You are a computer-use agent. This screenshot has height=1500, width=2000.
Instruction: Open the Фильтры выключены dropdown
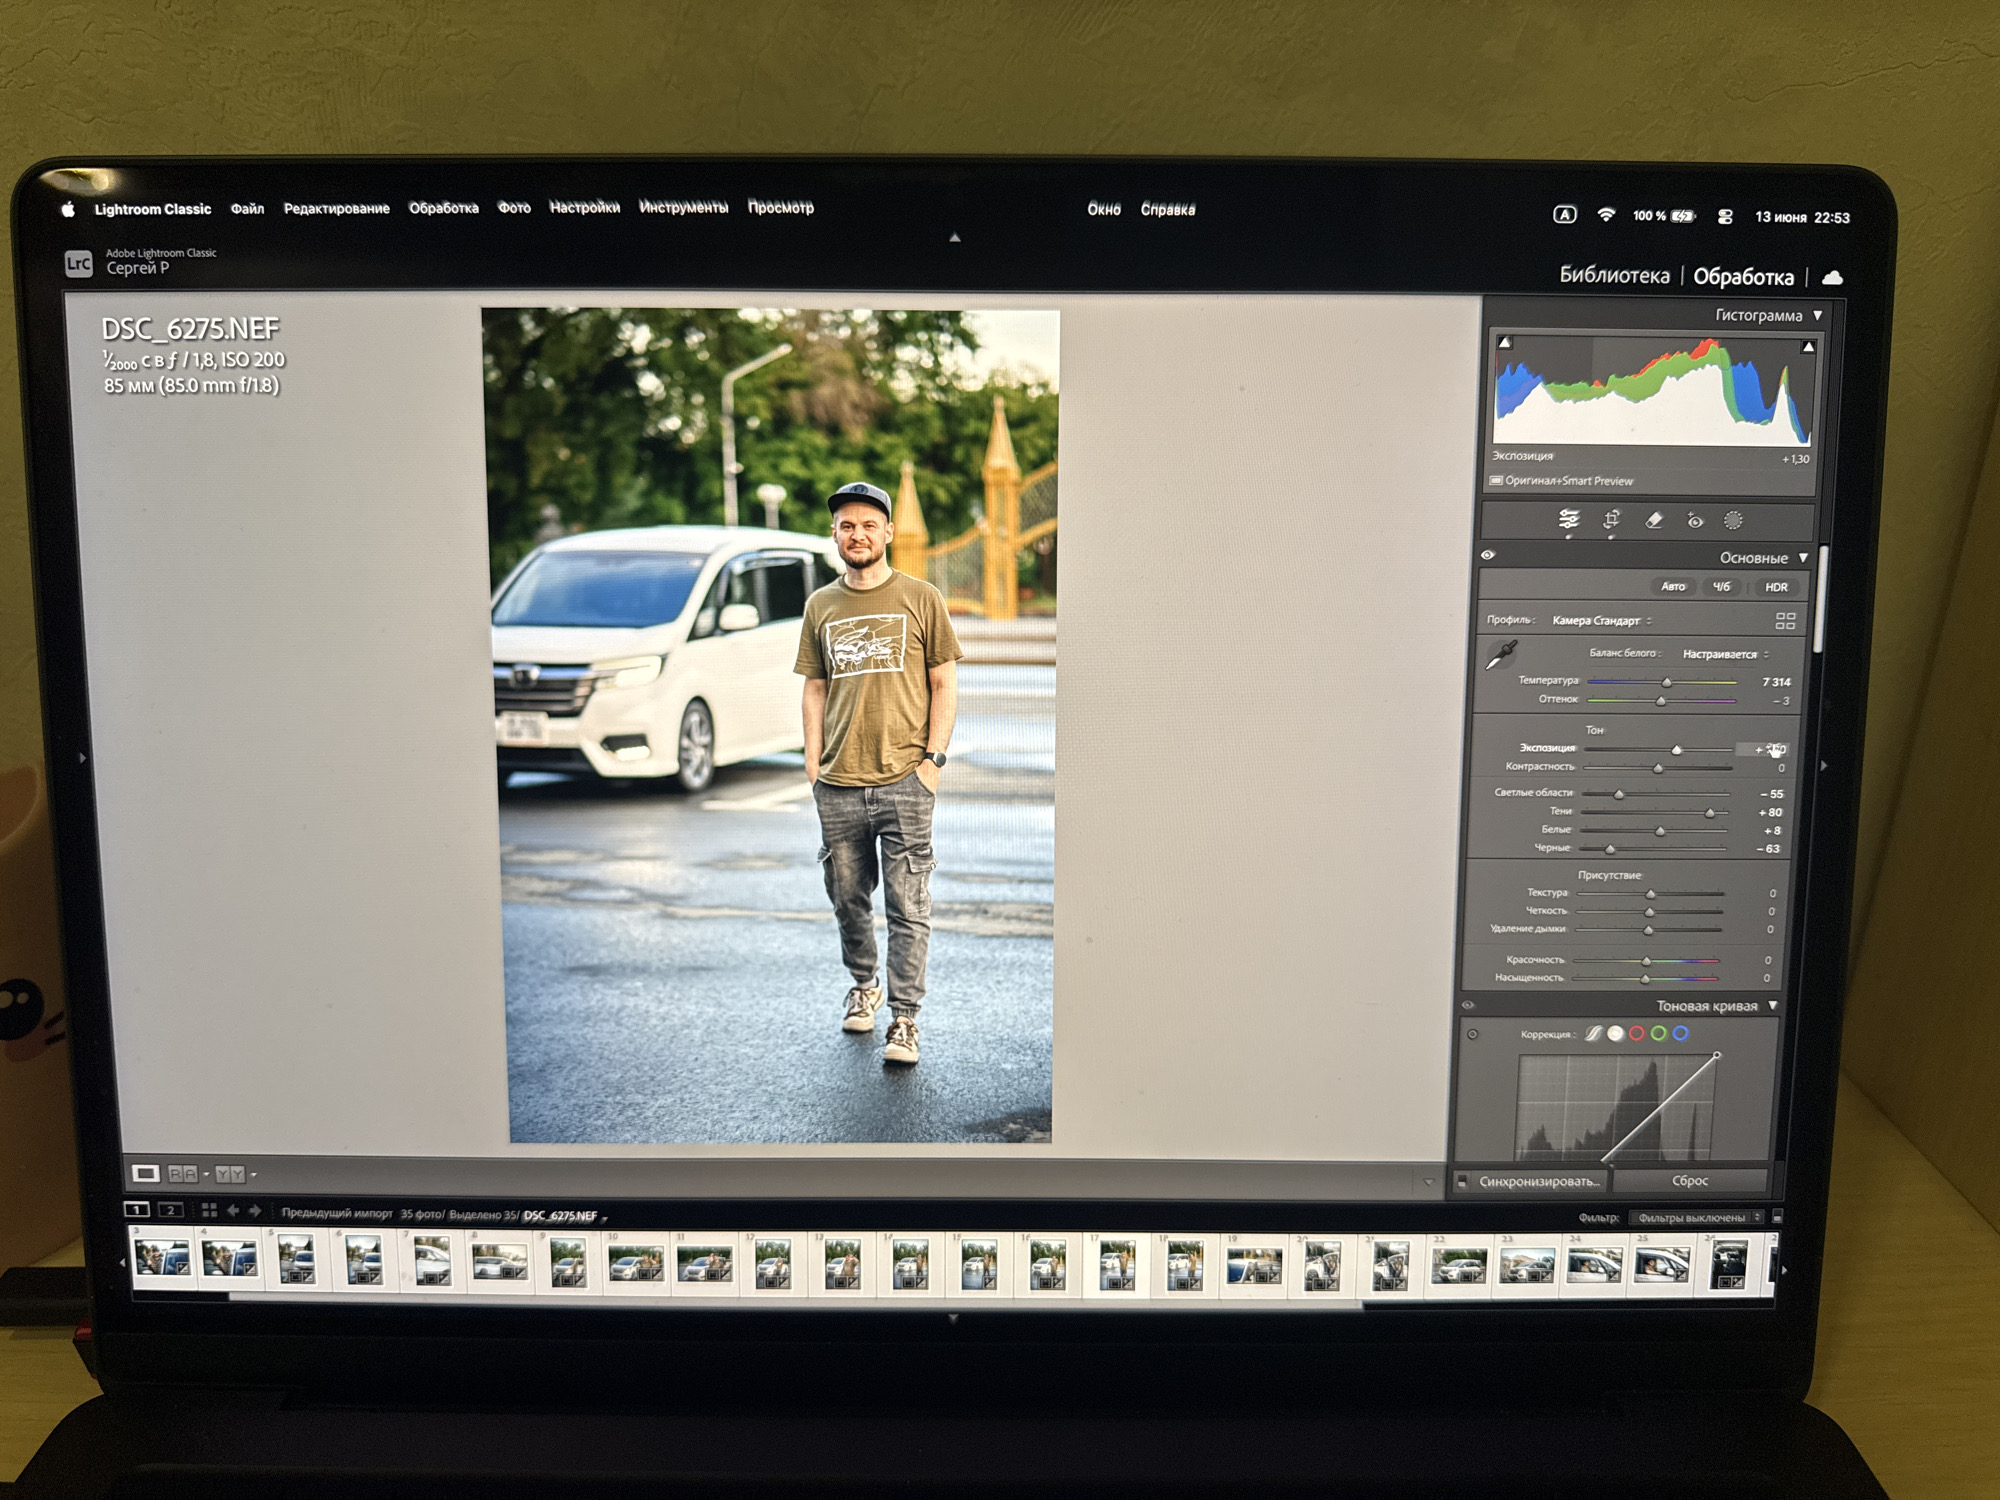click(1697, 1217)
